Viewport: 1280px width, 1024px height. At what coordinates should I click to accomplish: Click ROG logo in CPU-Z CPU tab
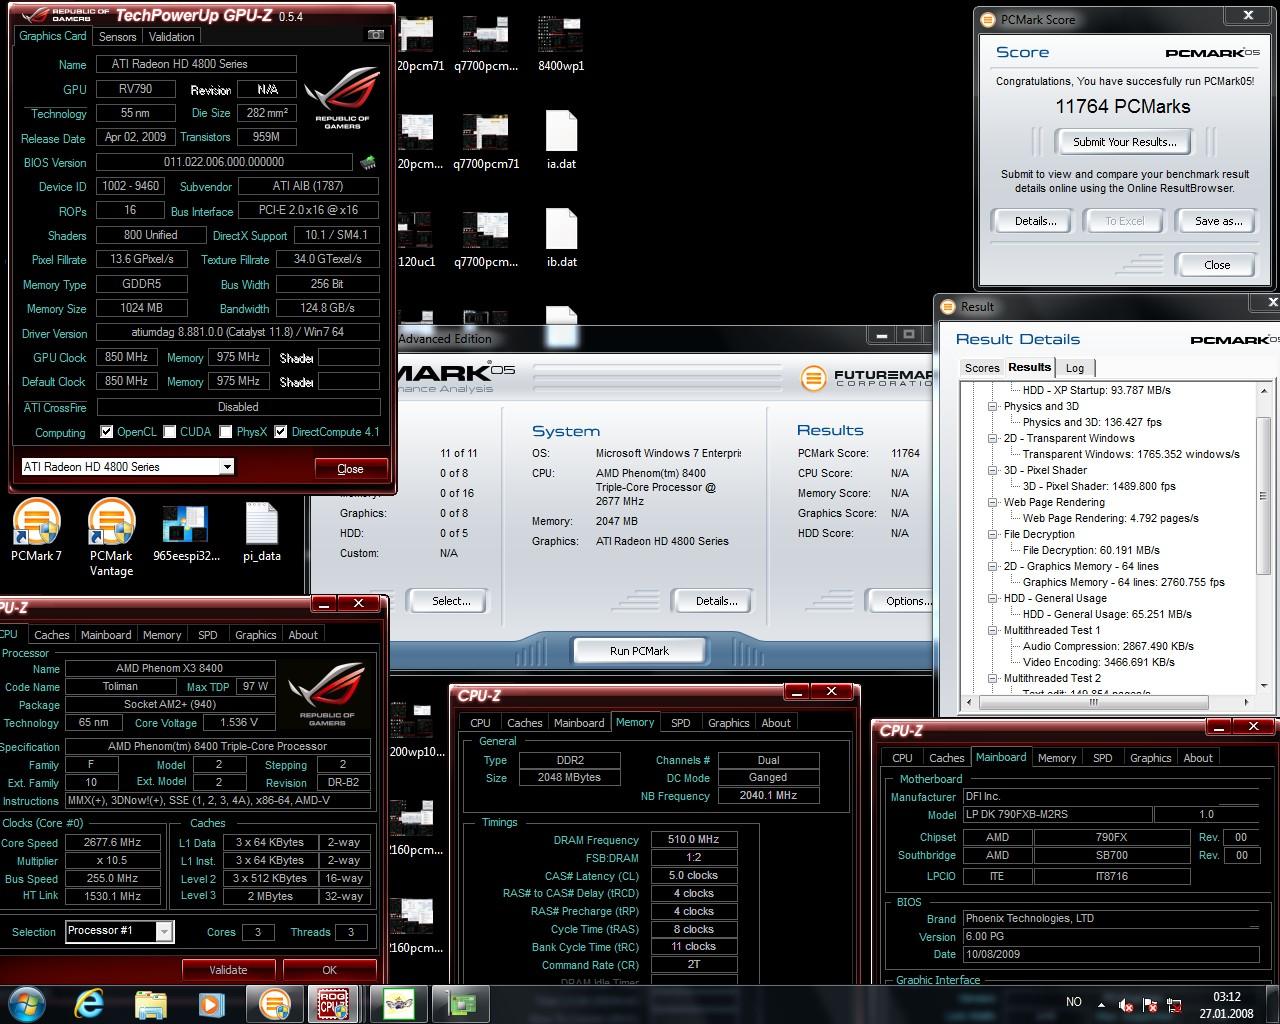(327, 693)
